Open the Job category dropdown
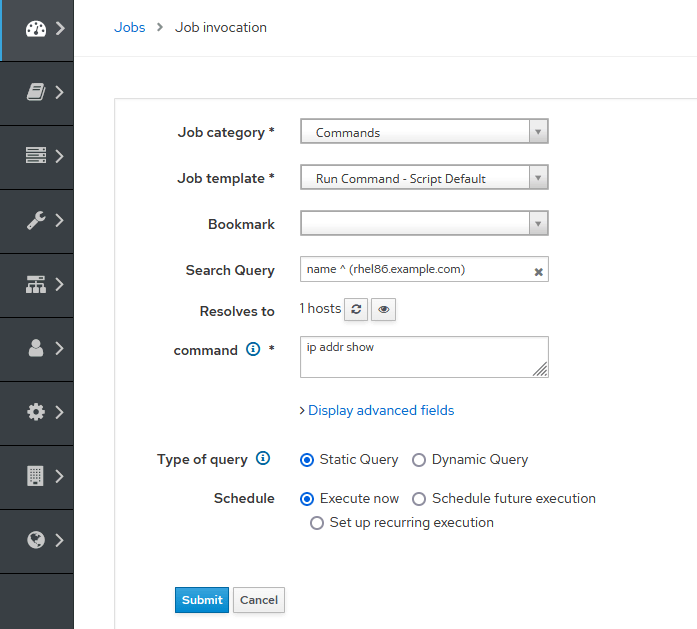 [424, 132]
